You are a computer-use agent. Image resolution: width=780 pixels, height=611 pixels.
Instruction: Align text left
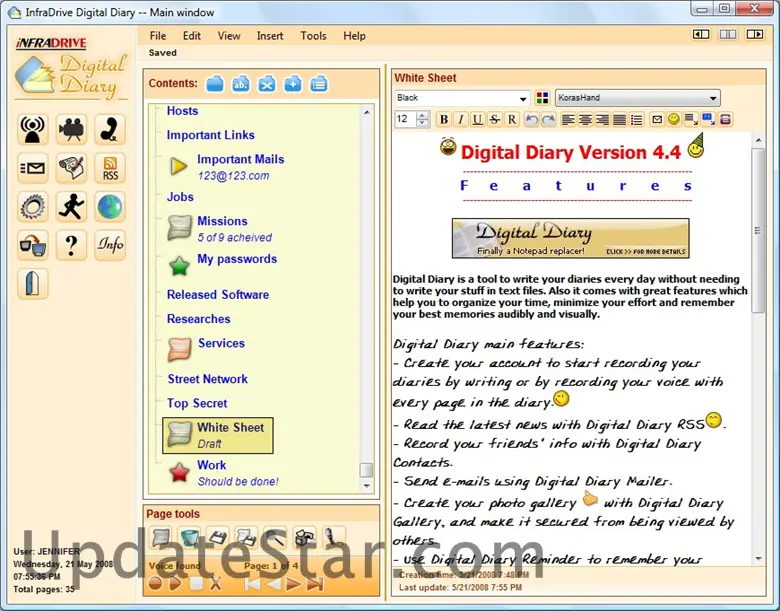568,119
